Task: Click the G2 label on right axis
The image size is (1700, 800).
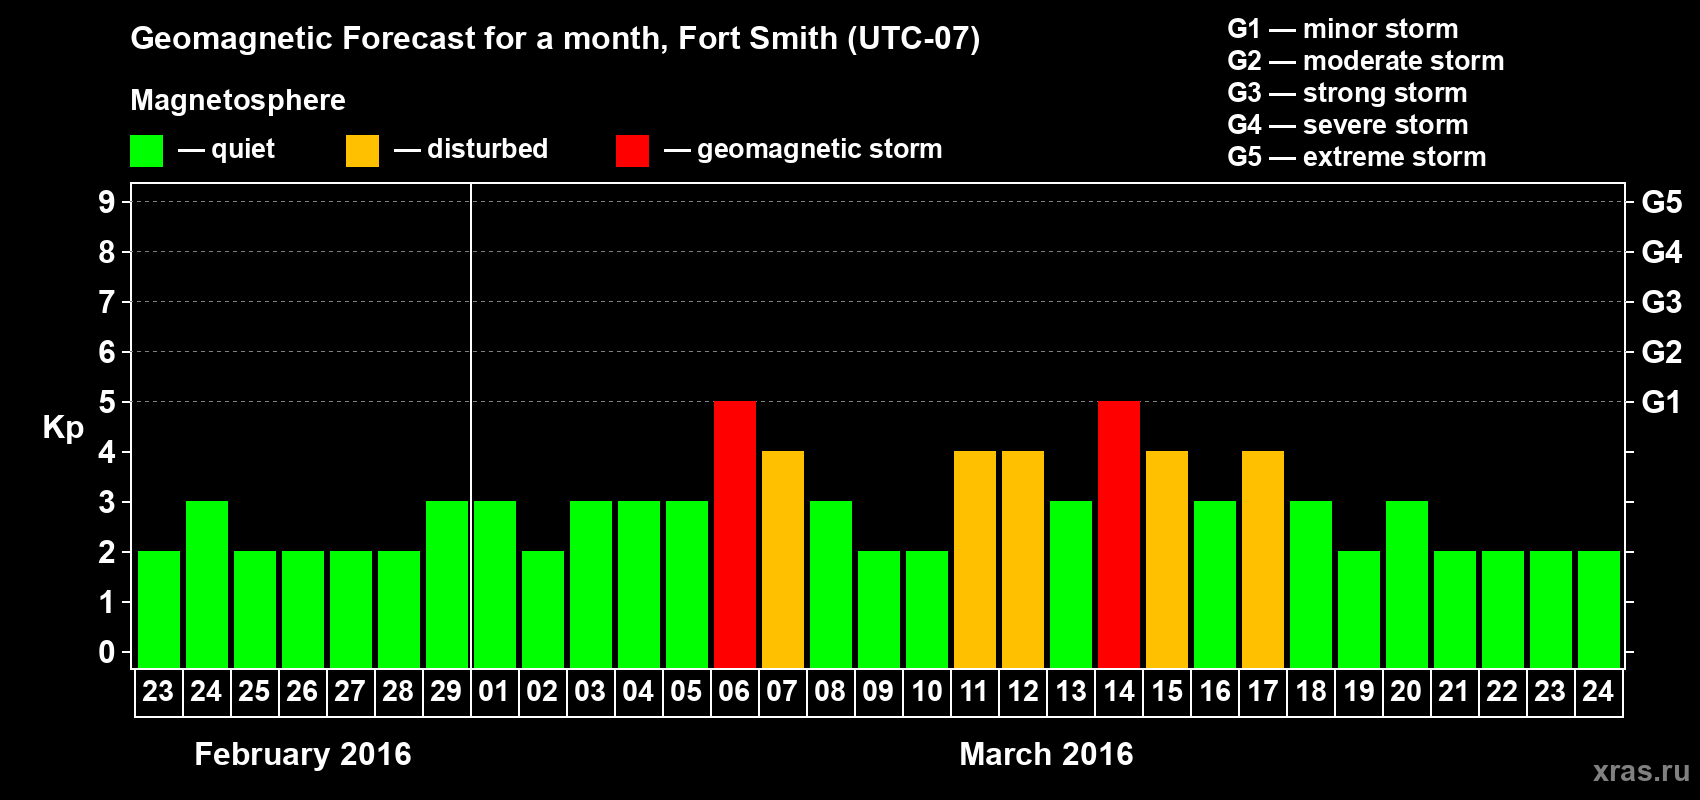Action: (x=1662, y=352)
